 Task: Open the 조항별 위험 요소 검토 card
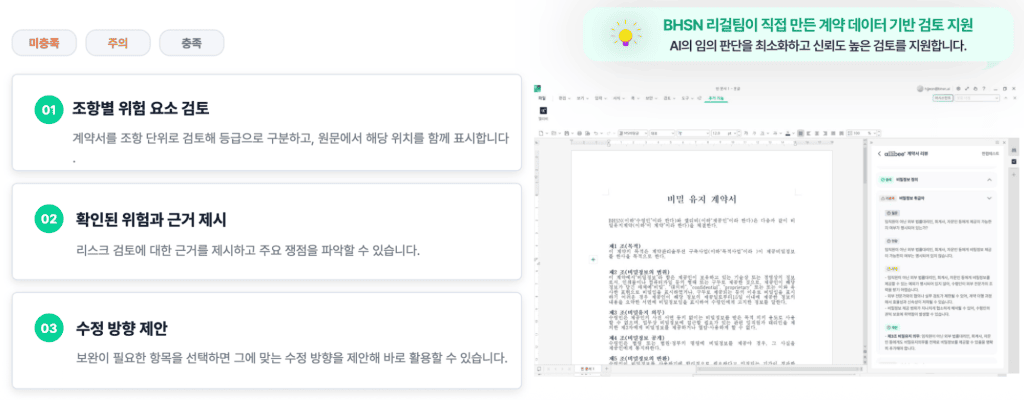tap(266, 122)
